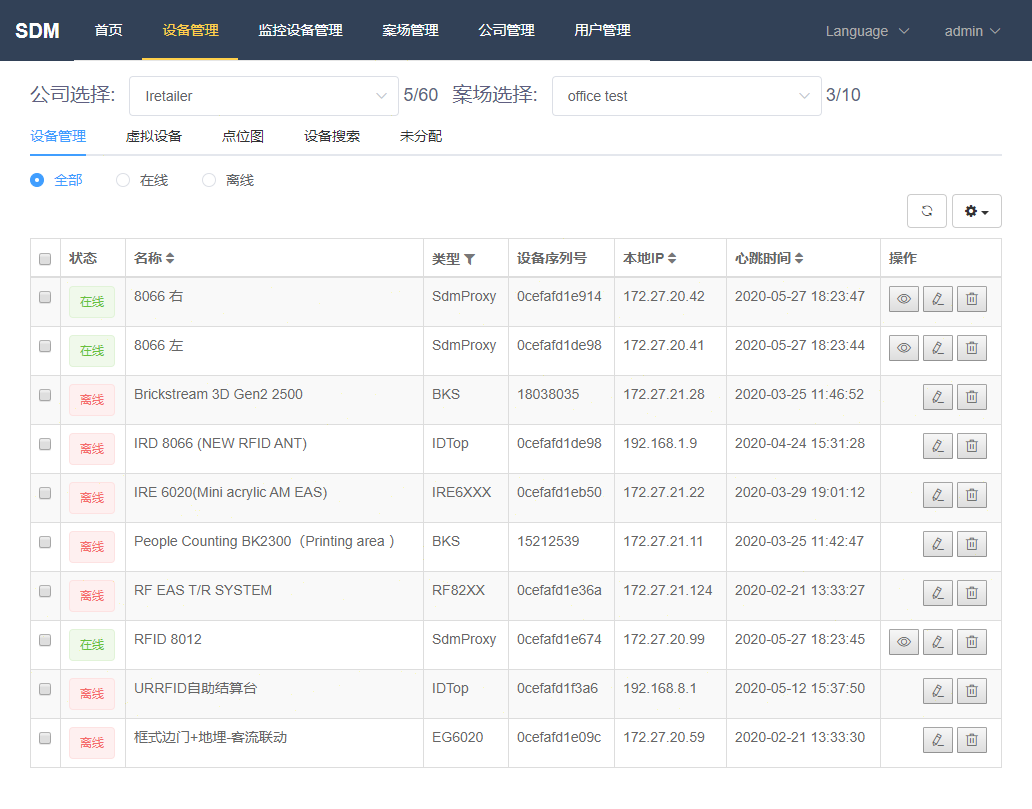The height and width of the screenshot is (809, 1032).
Task: Click the refresh table icon button
Action: [926, 211]
